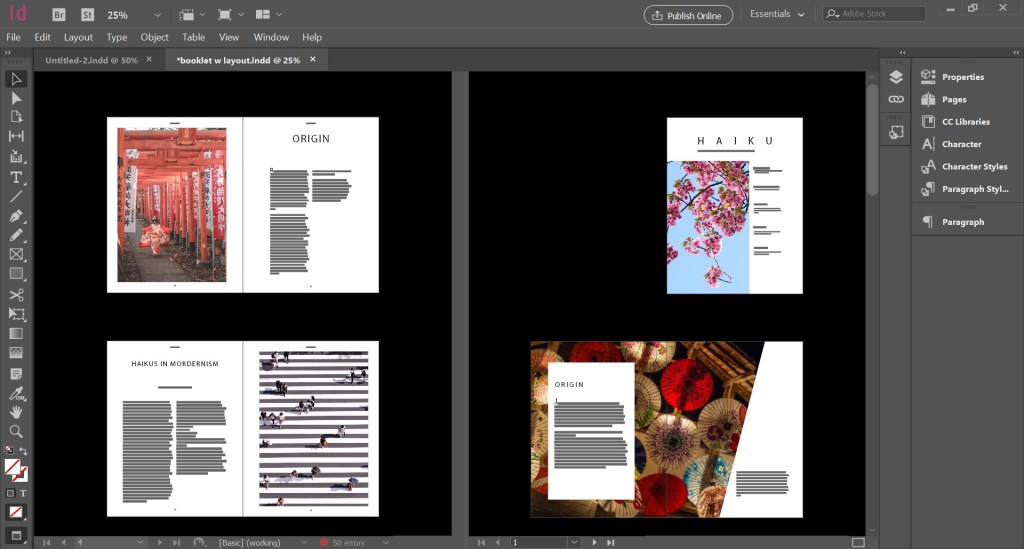Screen dimensions: 1024x549
Task: Toggle screen mode at toolbar bottom
Action: pyautogui.click(x=16, y=535)
